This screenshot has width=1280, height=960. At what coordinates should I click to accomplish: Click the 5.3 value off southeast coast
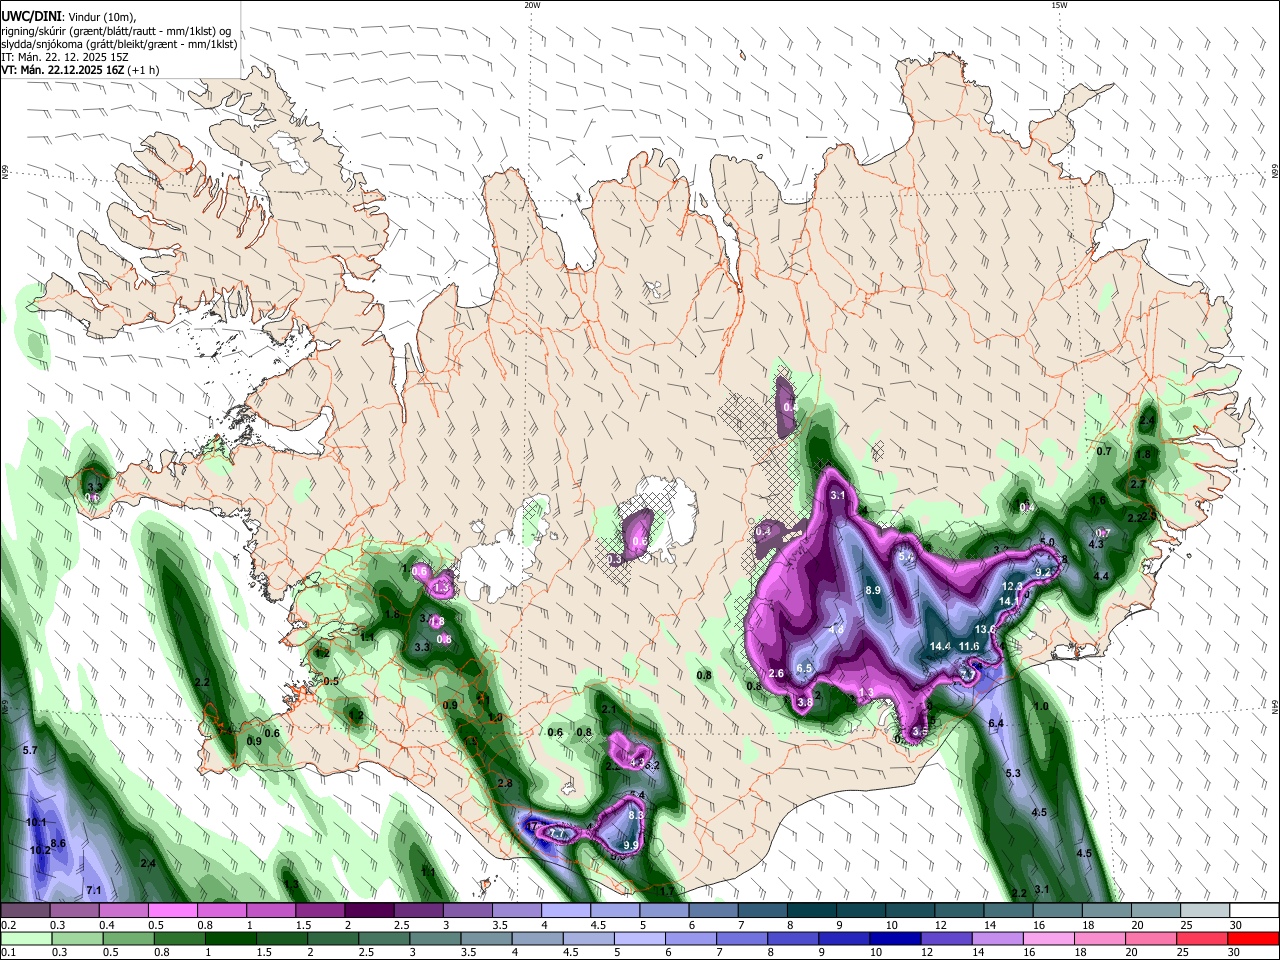pyautogui.click(x=1013, y=774)
